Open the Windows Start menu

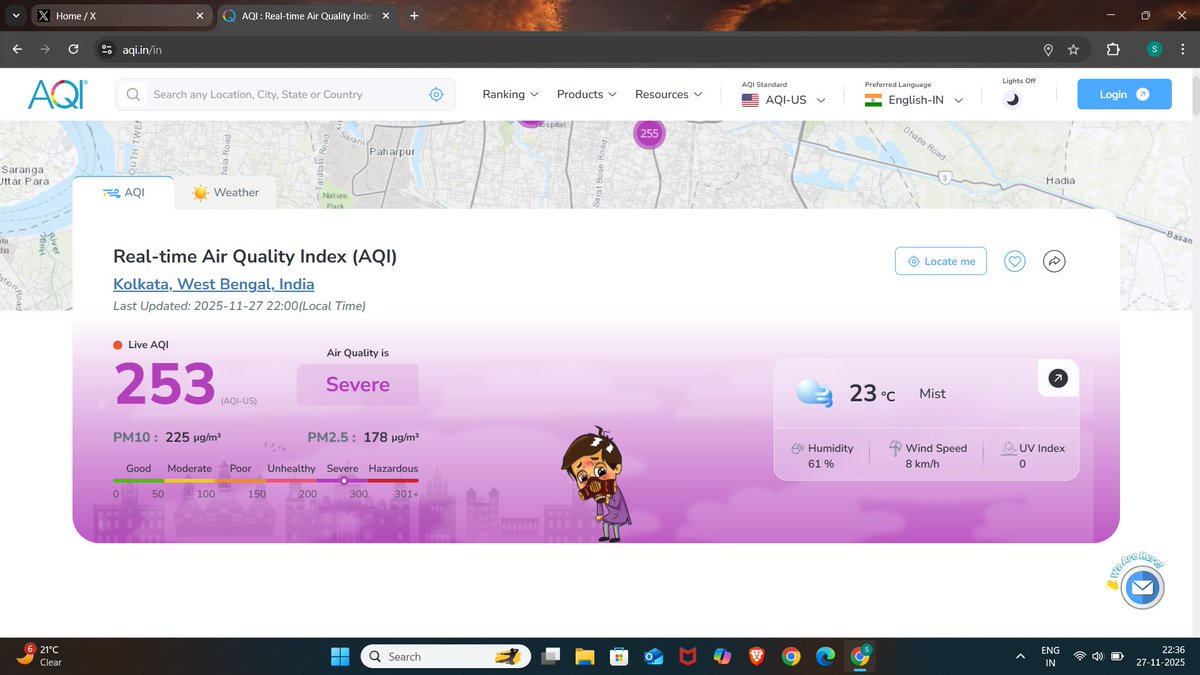pos(340,657)
